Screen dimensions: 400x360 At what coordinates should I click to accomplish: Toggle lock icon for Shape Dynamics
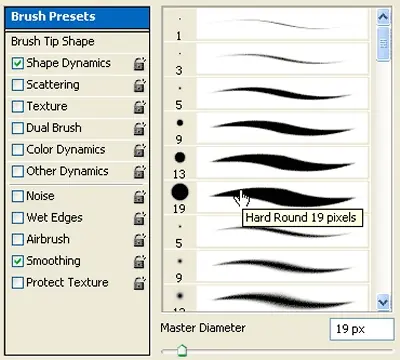(140, 63)
